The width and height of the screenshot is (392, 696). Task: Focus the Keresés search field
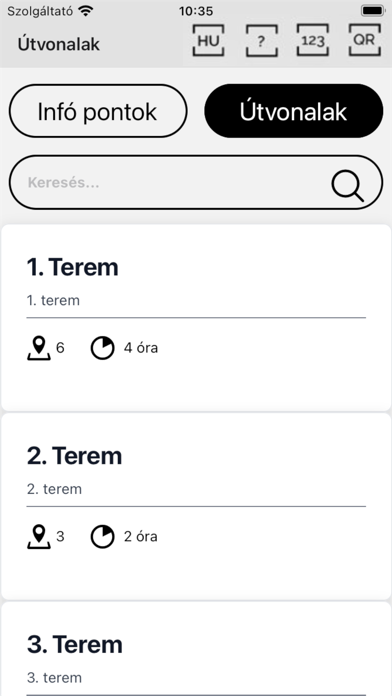[x=196, y=182]
